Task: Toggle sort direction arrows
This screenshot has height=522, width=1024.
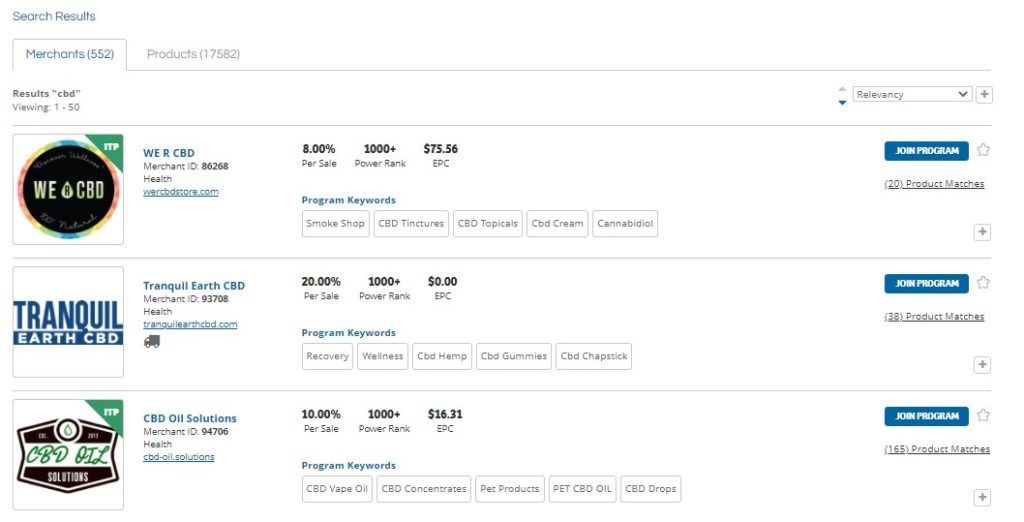Action: pyautogui.click(x=842, y=94)
